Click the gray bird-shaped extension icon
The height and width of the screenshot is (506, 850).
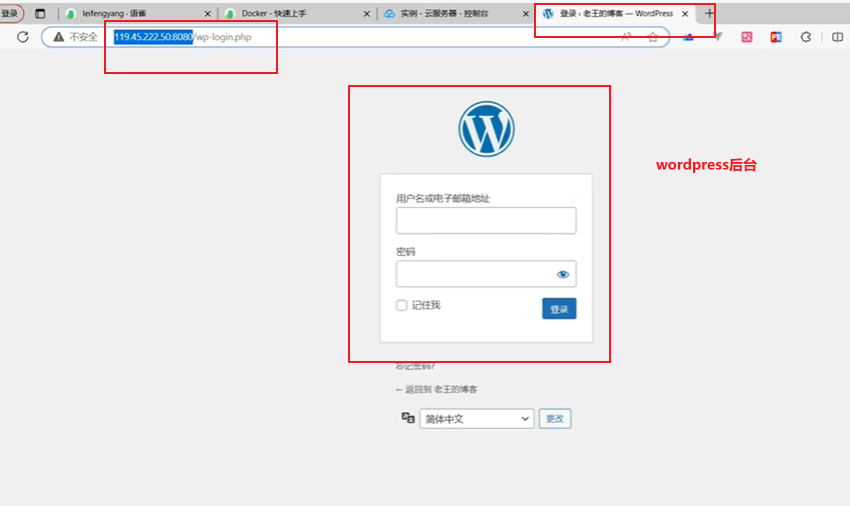(718, 37)
